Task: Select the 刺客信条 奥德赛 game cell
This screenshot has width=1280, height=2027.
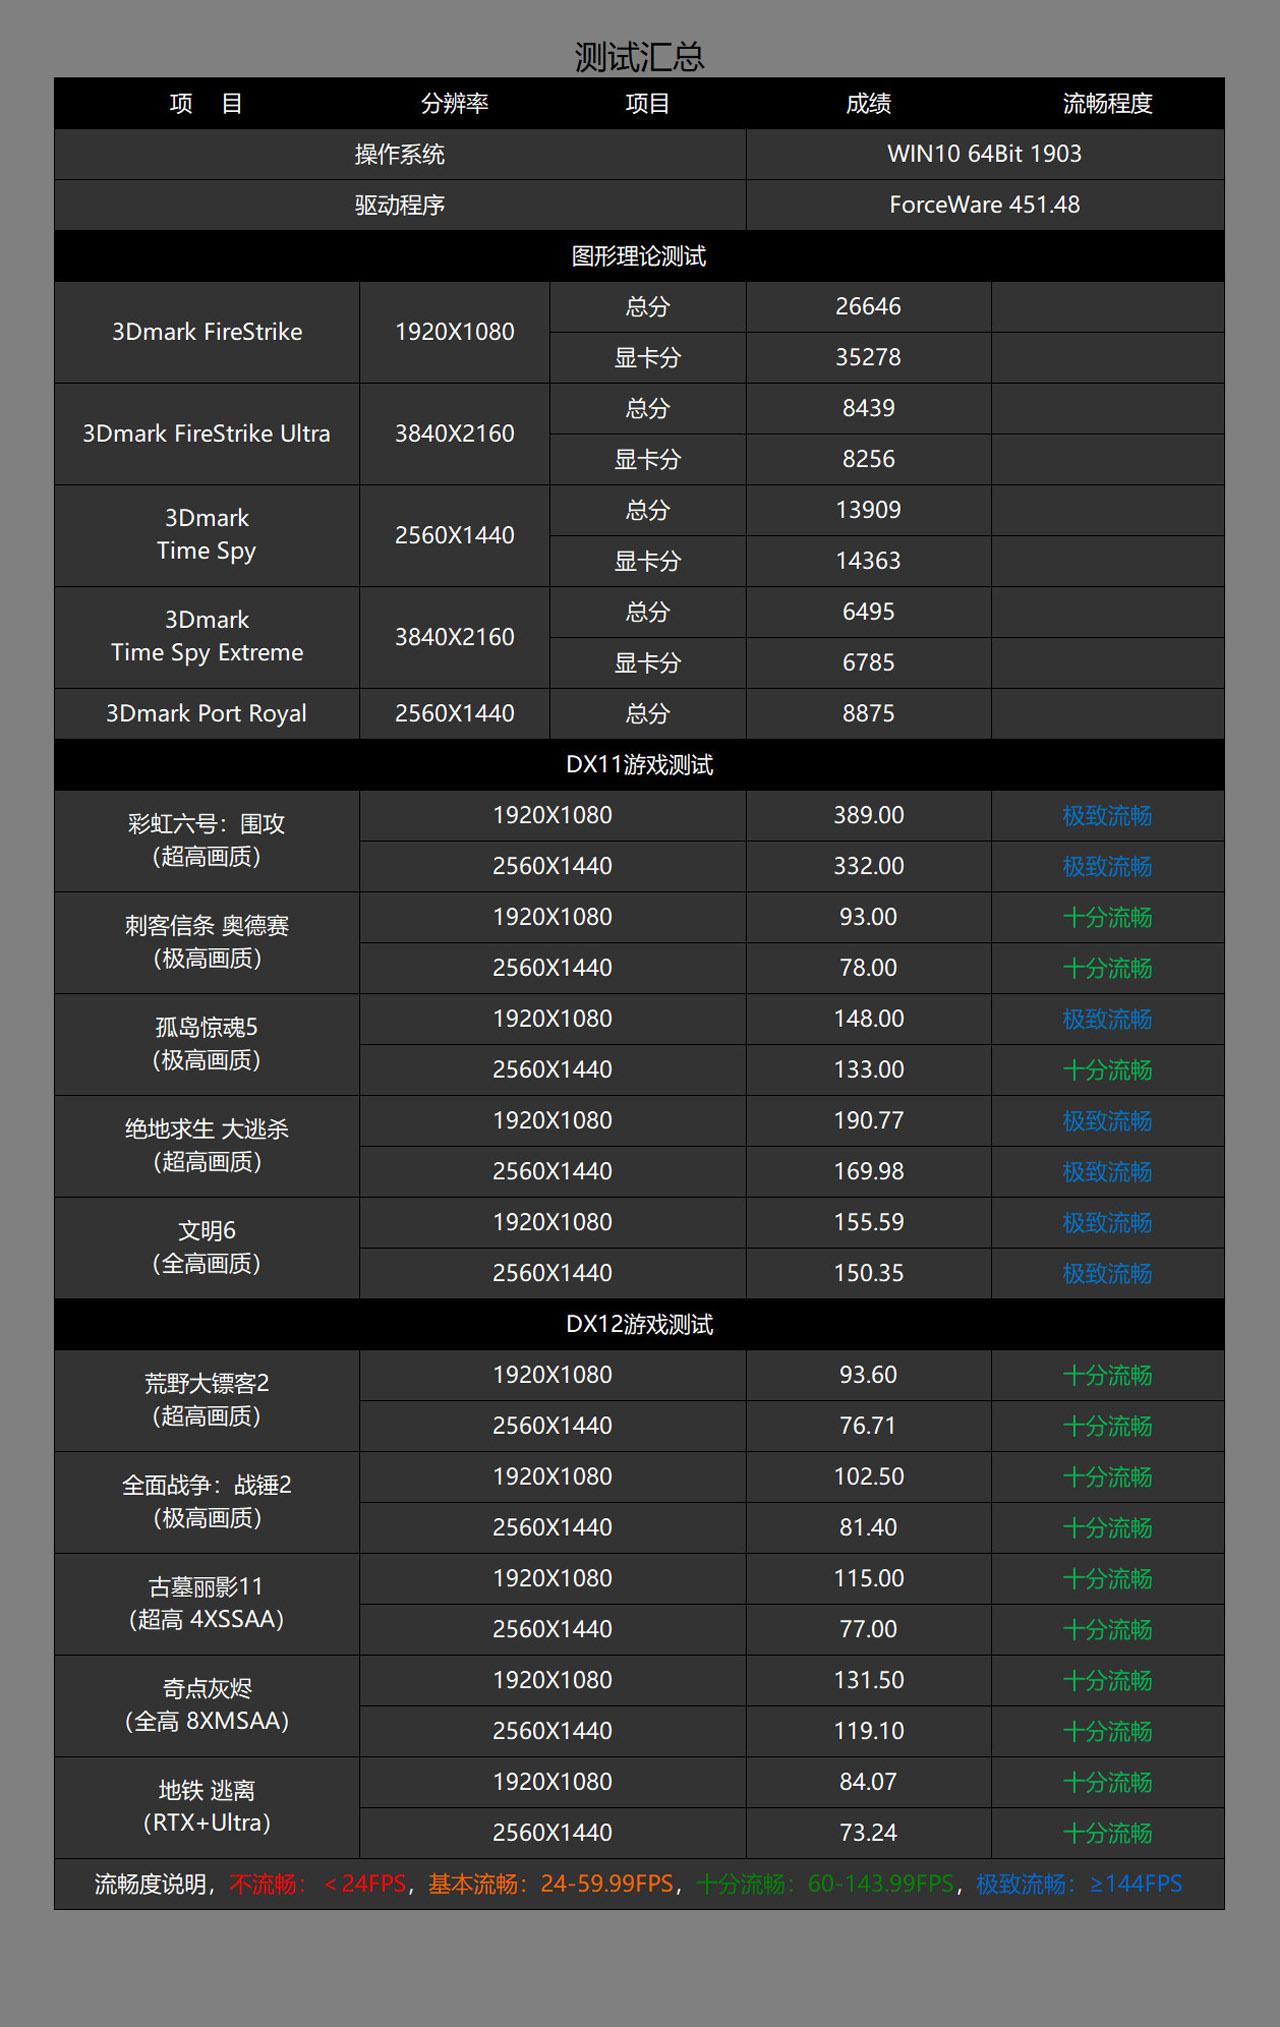Action: (207, 943)
